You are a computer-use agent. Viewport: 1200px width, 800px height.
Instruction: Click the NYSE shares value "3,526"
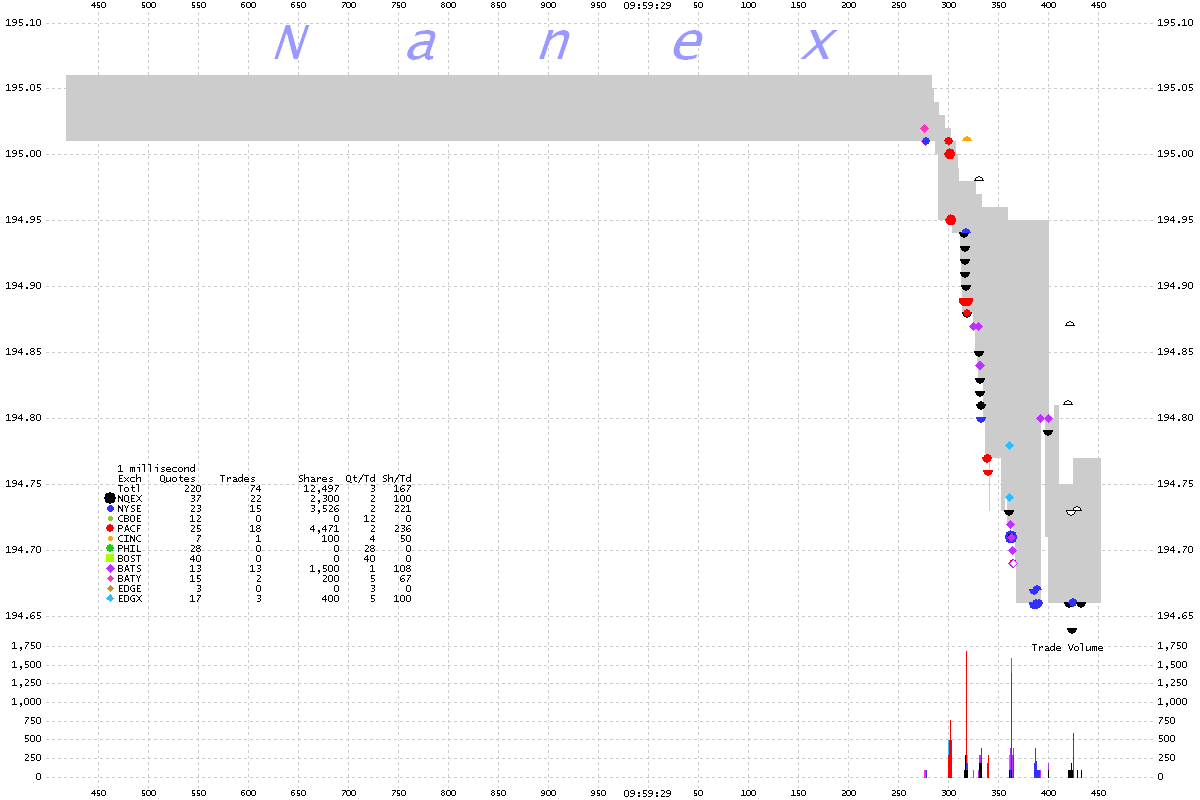click(x=323, y=508)
